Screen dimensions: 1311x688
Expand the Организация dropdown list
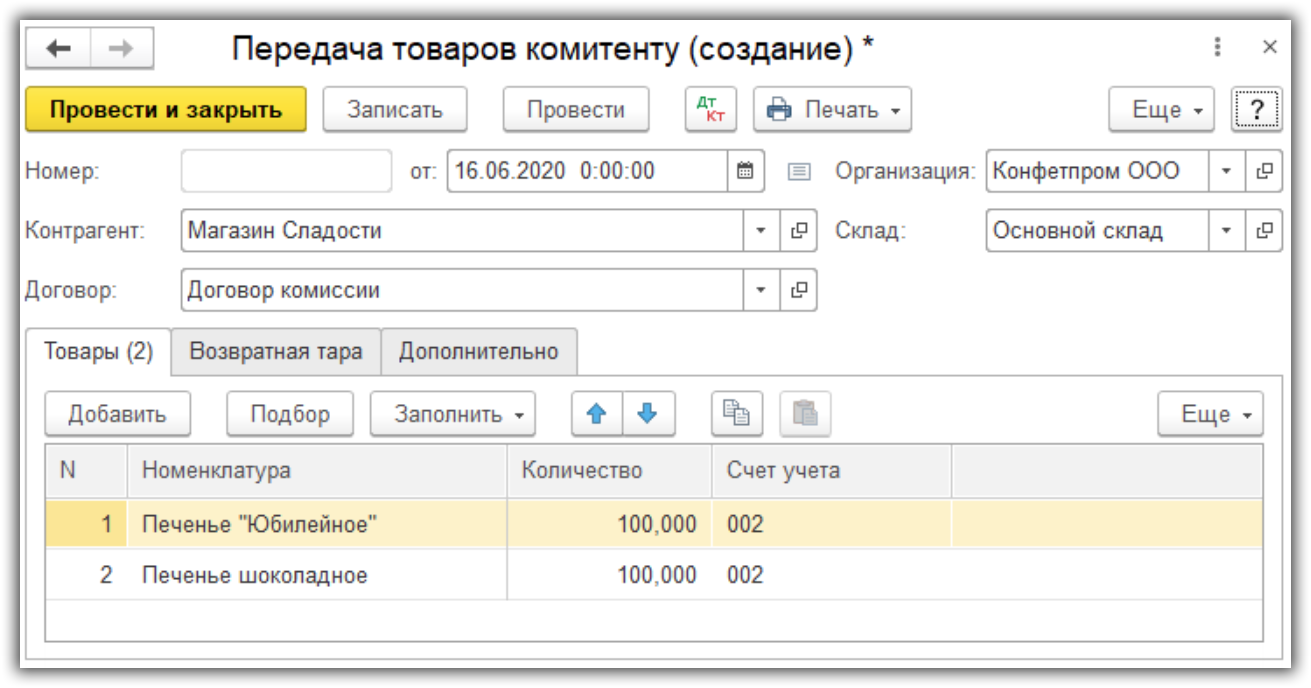coord(1226,171)
